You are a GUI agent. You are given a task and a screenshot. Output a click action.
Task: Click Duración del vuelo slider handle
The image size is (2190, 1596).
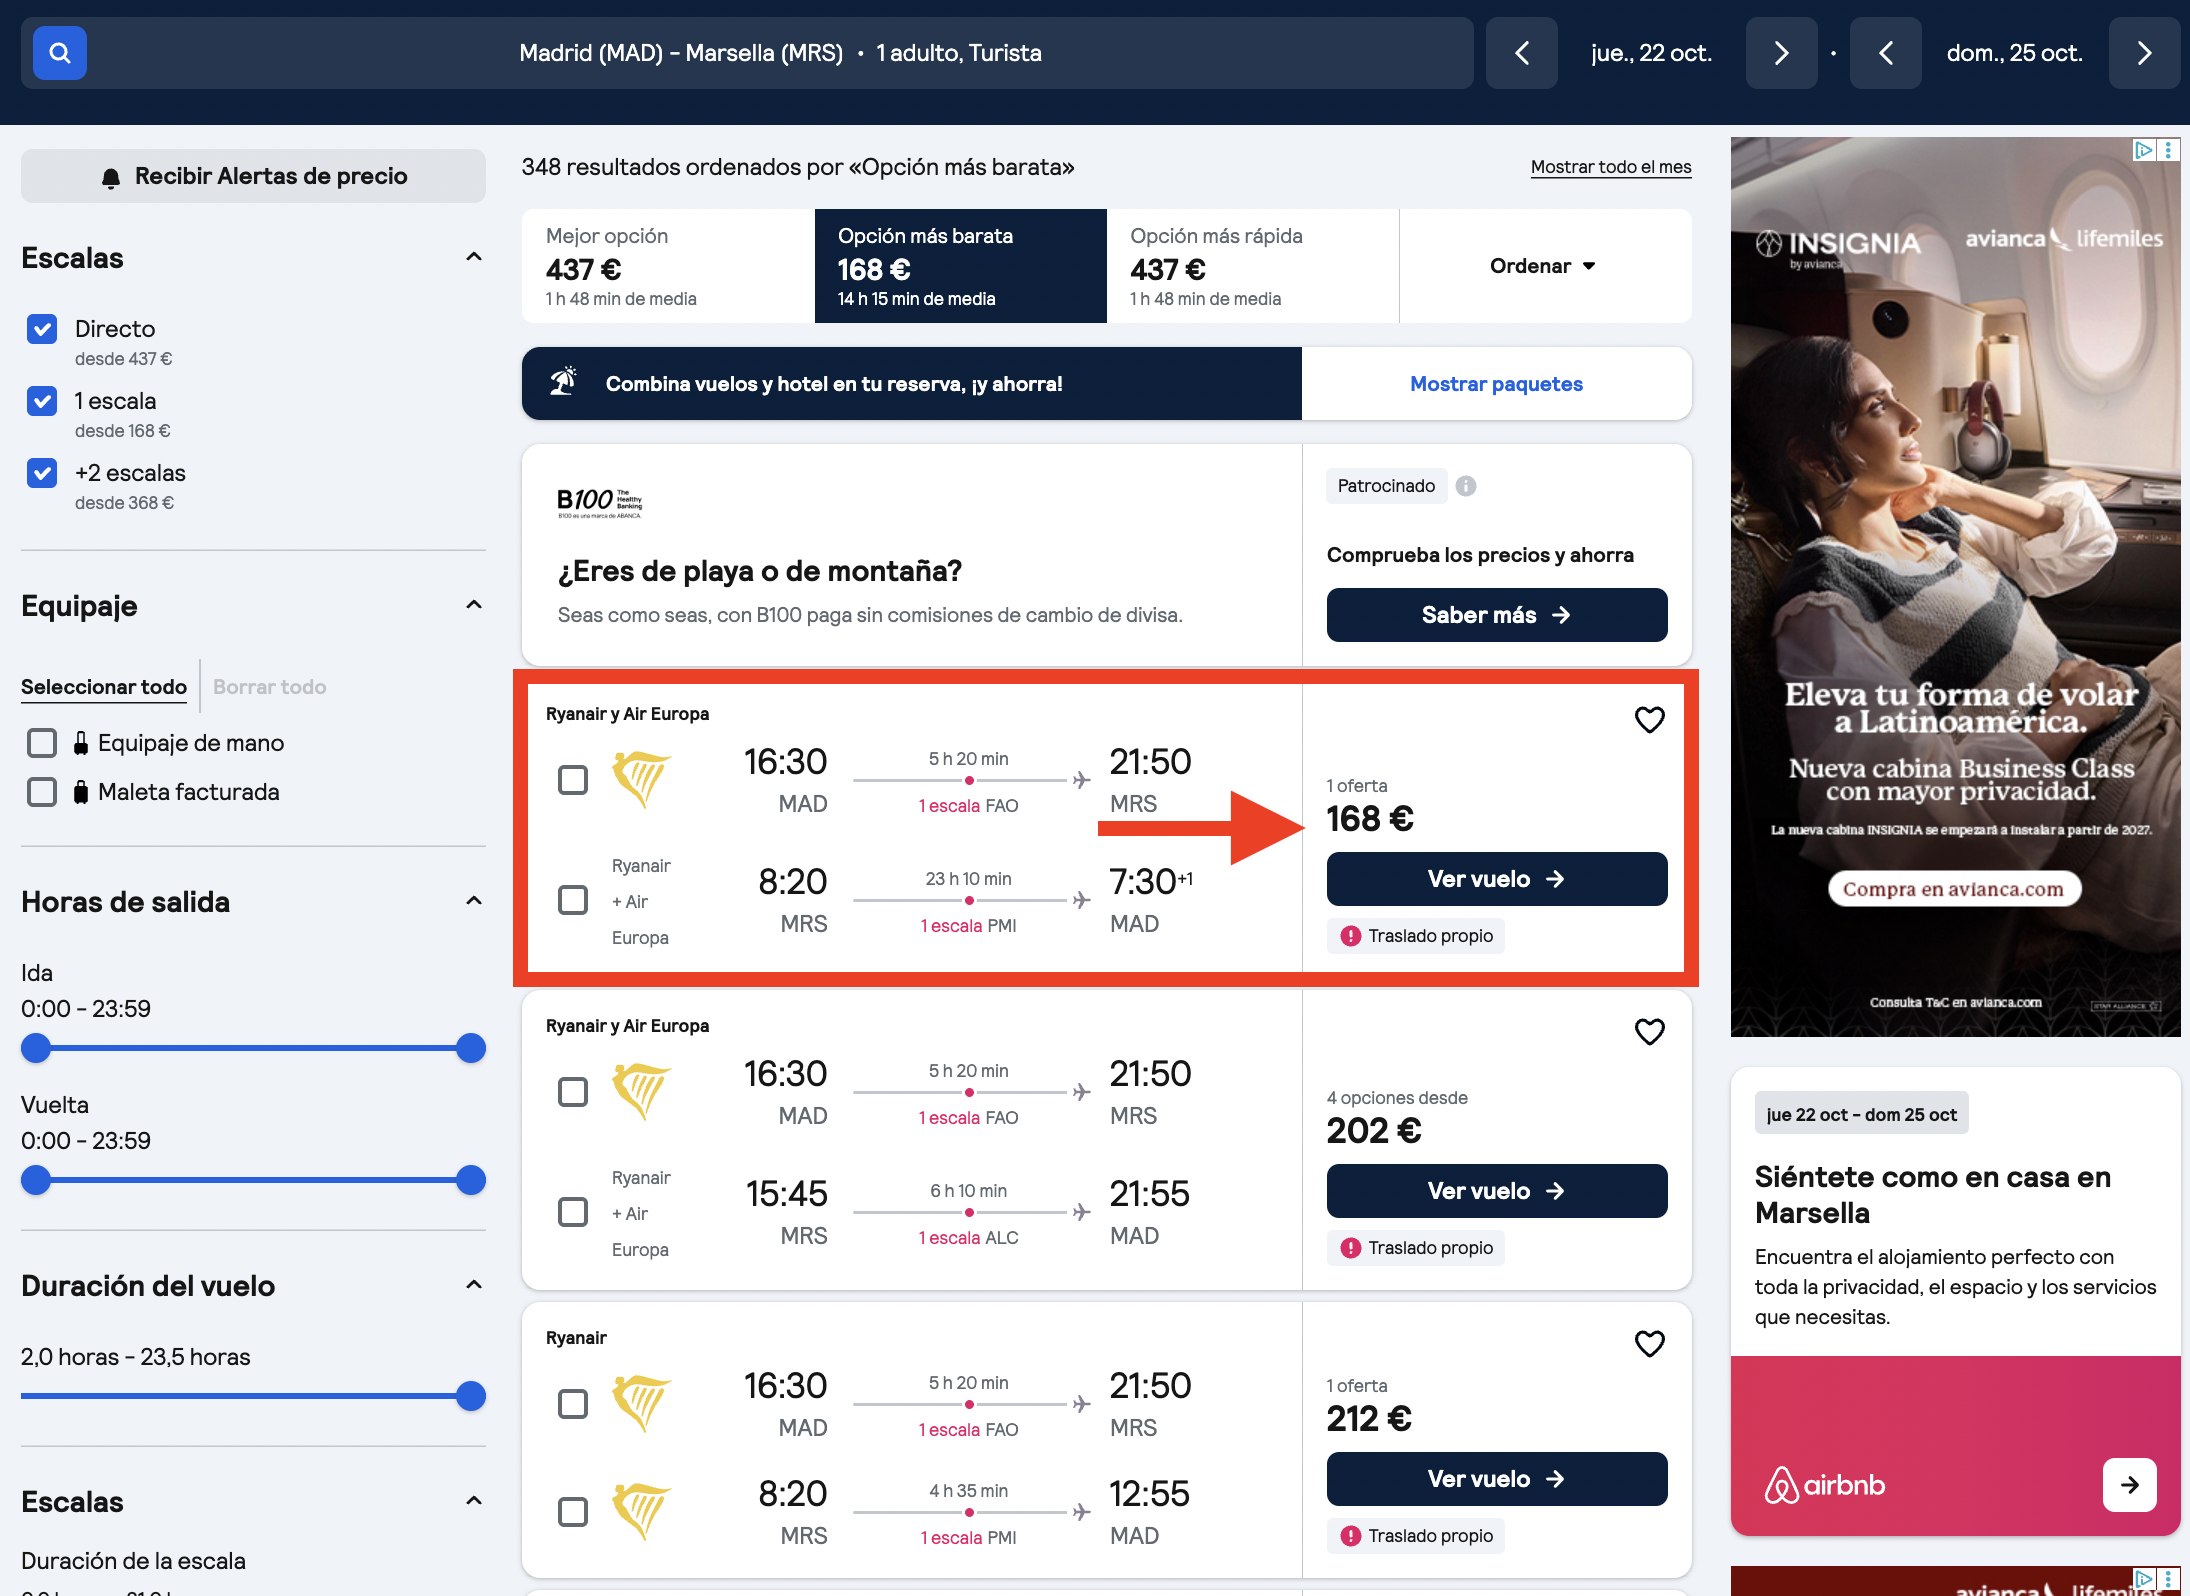tap(470, 1396)
